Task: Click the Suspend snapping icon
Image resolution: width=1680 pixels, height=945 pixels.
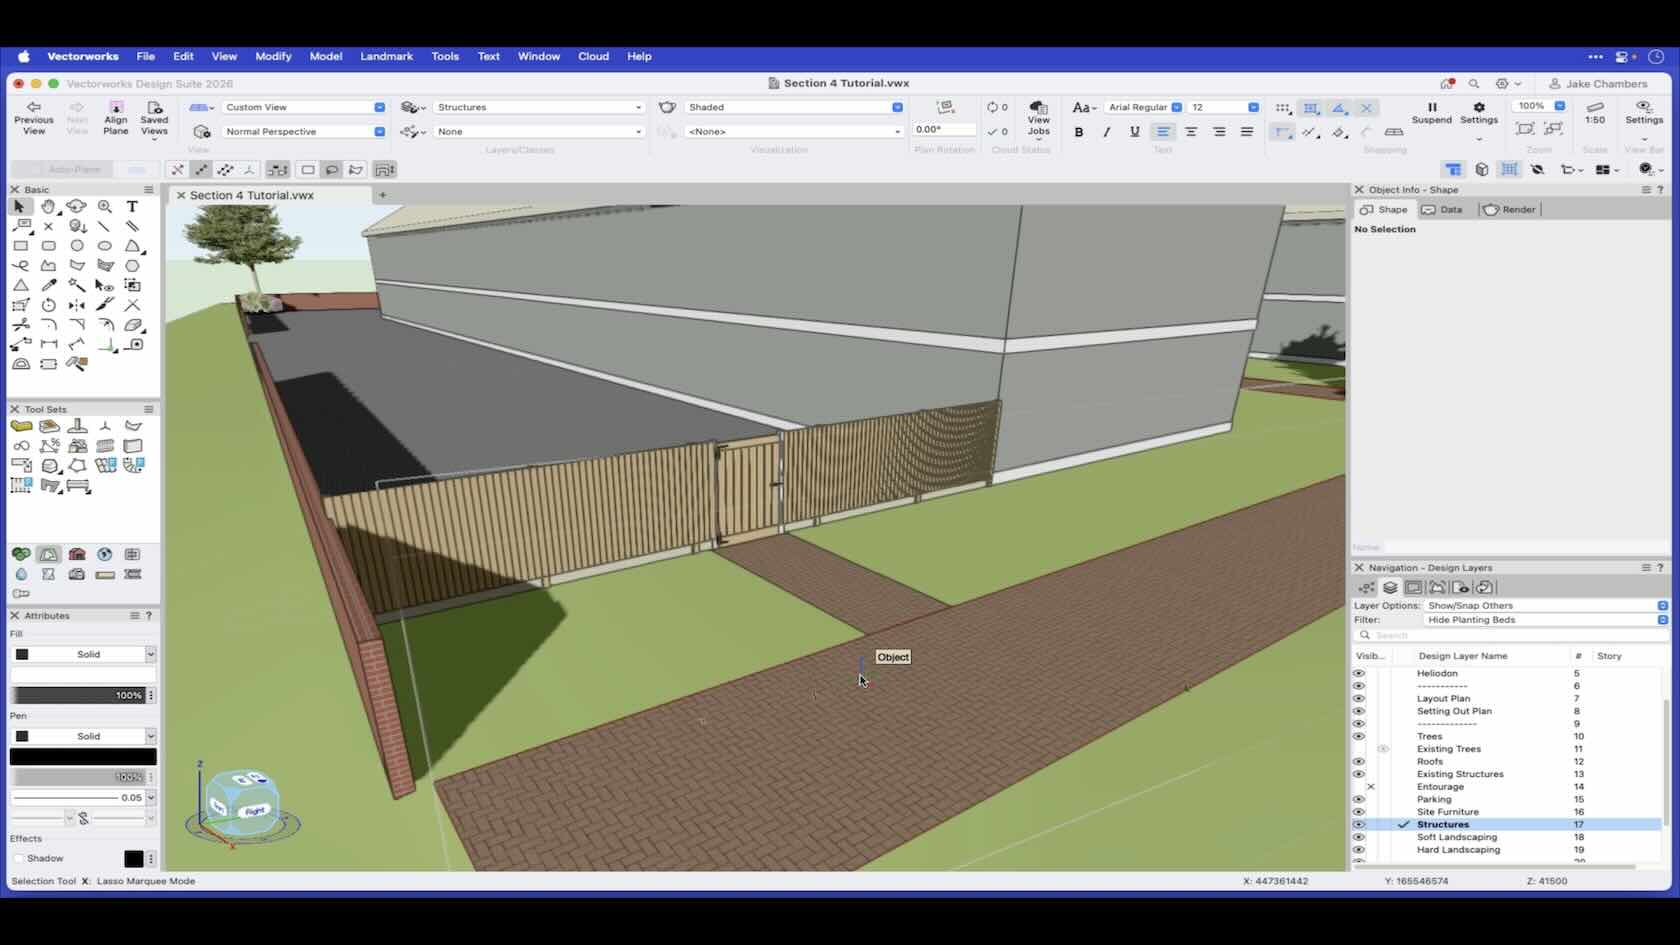Action: point(1431,112)
